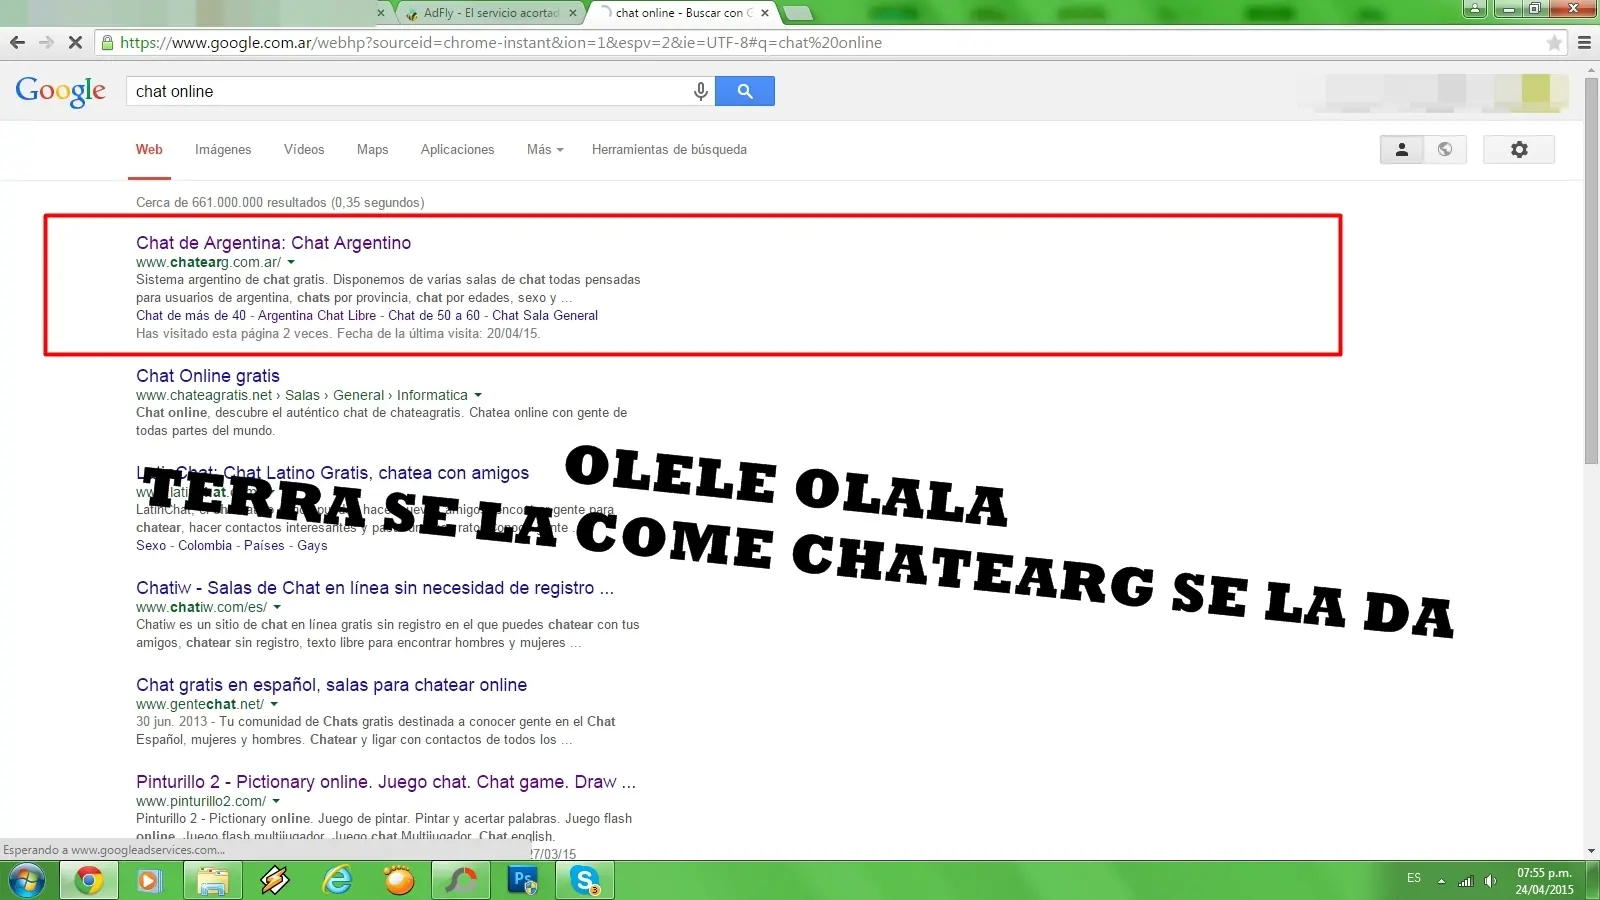Screen dimensions: 1600x900
Task: Open Herramientas de búsqueda
Action: click(669, 150)
